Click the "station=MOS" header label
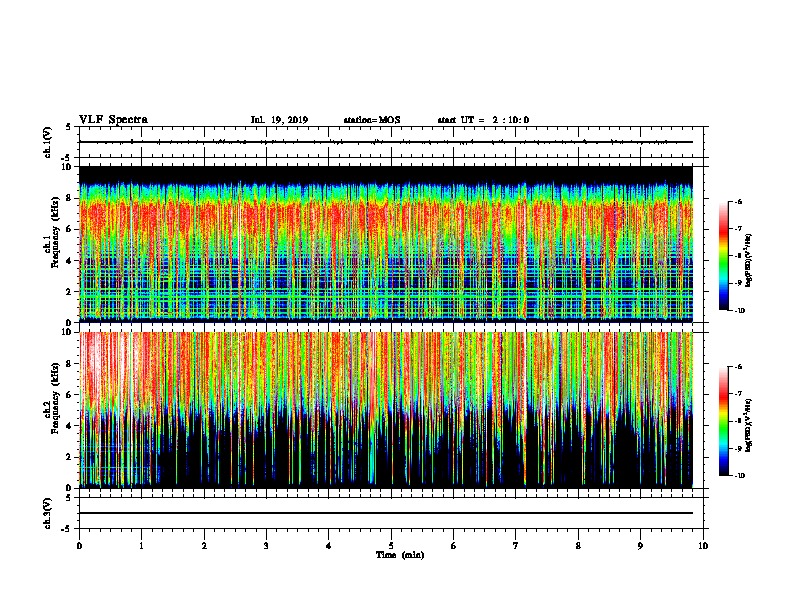Image resolution: width=792 pixels, height=612 pixels. [x=372, y=120]
